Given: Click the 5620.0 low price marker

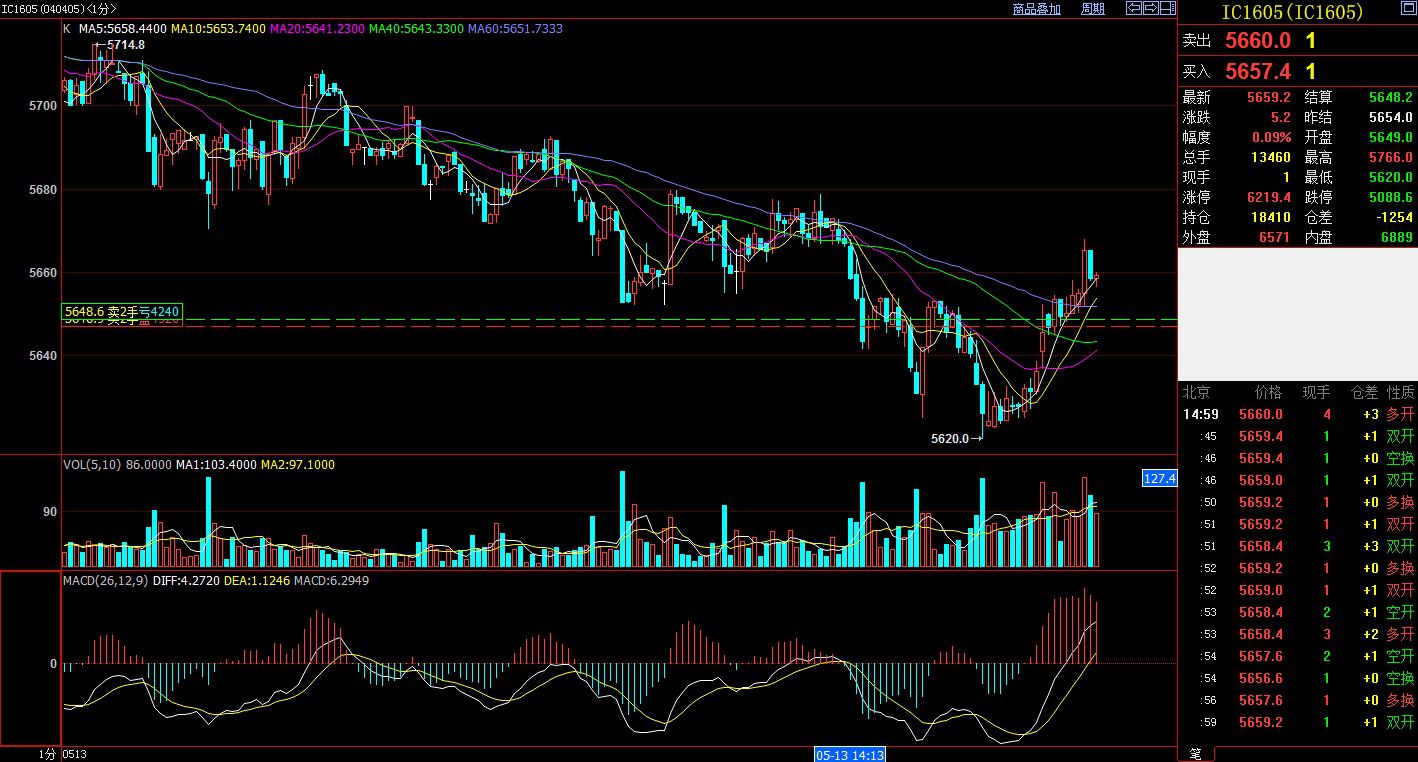Looking at the screenshot, I should [950, 438].
